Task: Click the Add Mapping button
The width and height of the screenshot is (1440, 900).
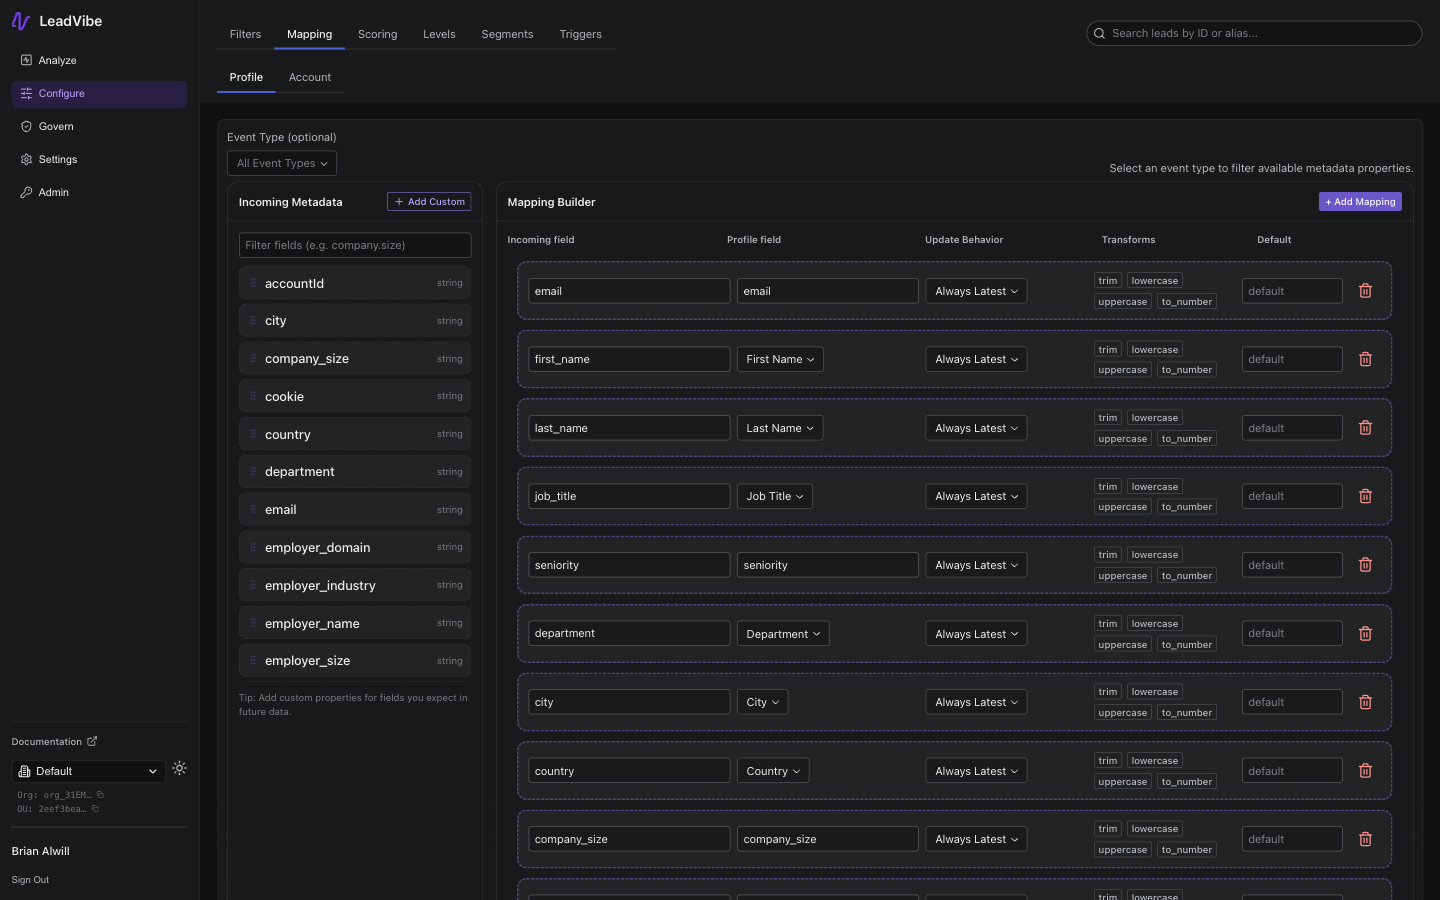Action: [x=1360, y=202]
